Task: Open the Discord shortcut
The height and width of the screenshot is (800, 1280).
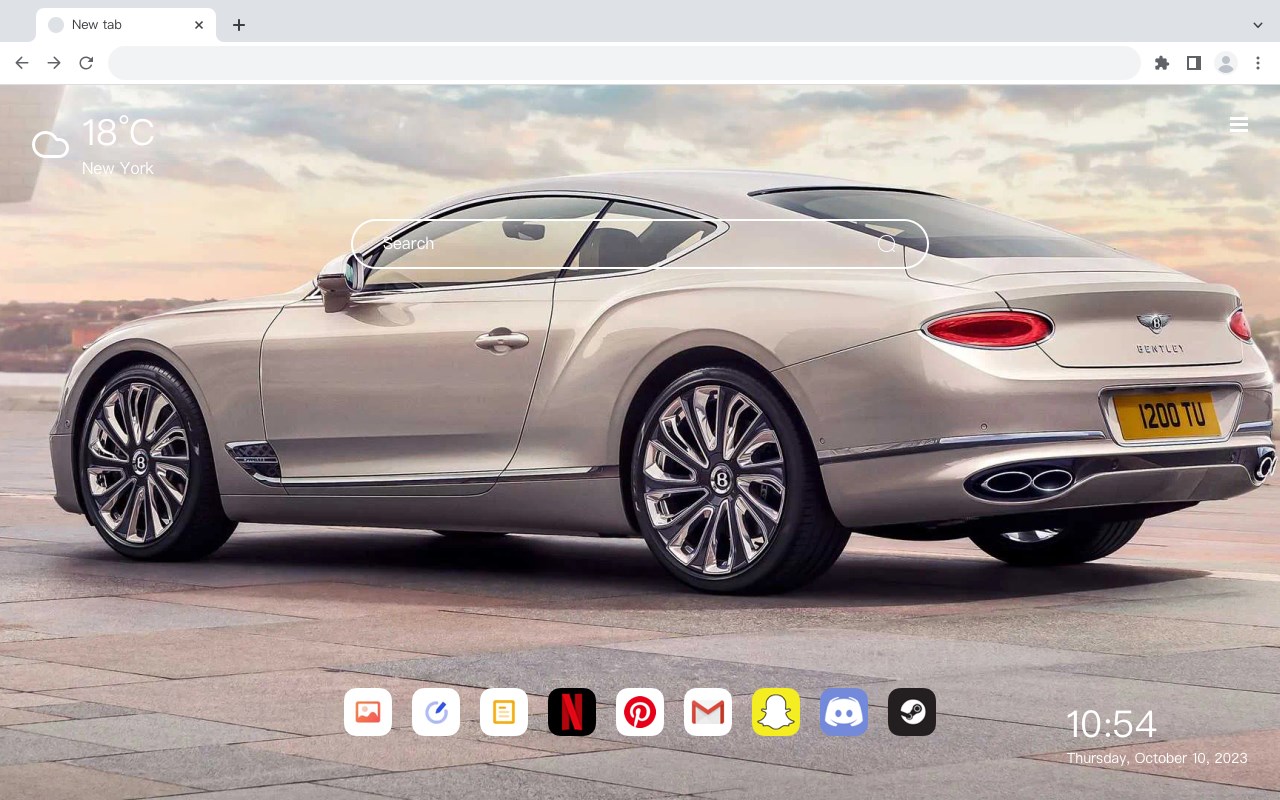Action: pos(844,712)
